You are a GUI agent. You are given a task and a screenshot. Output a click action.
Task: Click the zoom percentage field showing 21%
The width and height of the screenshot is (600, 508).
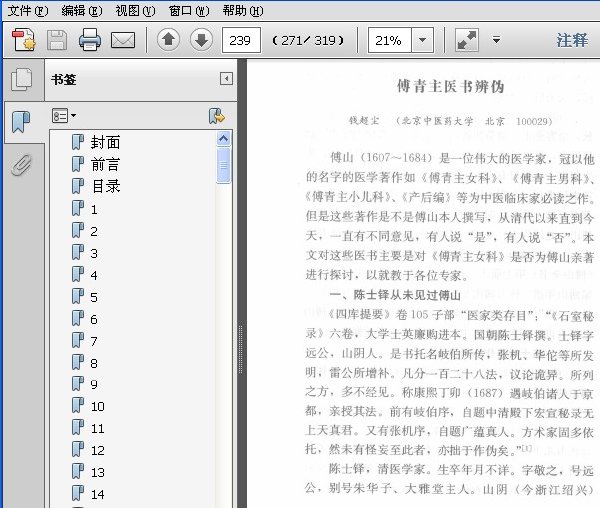coord(390,40)
